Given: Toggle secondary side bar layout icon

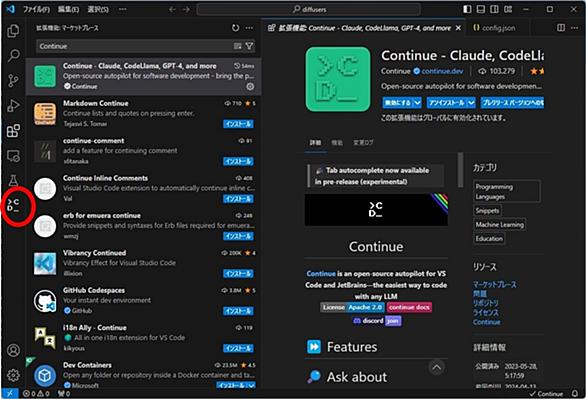Looking at the screenshot, I should click(494, 9).
